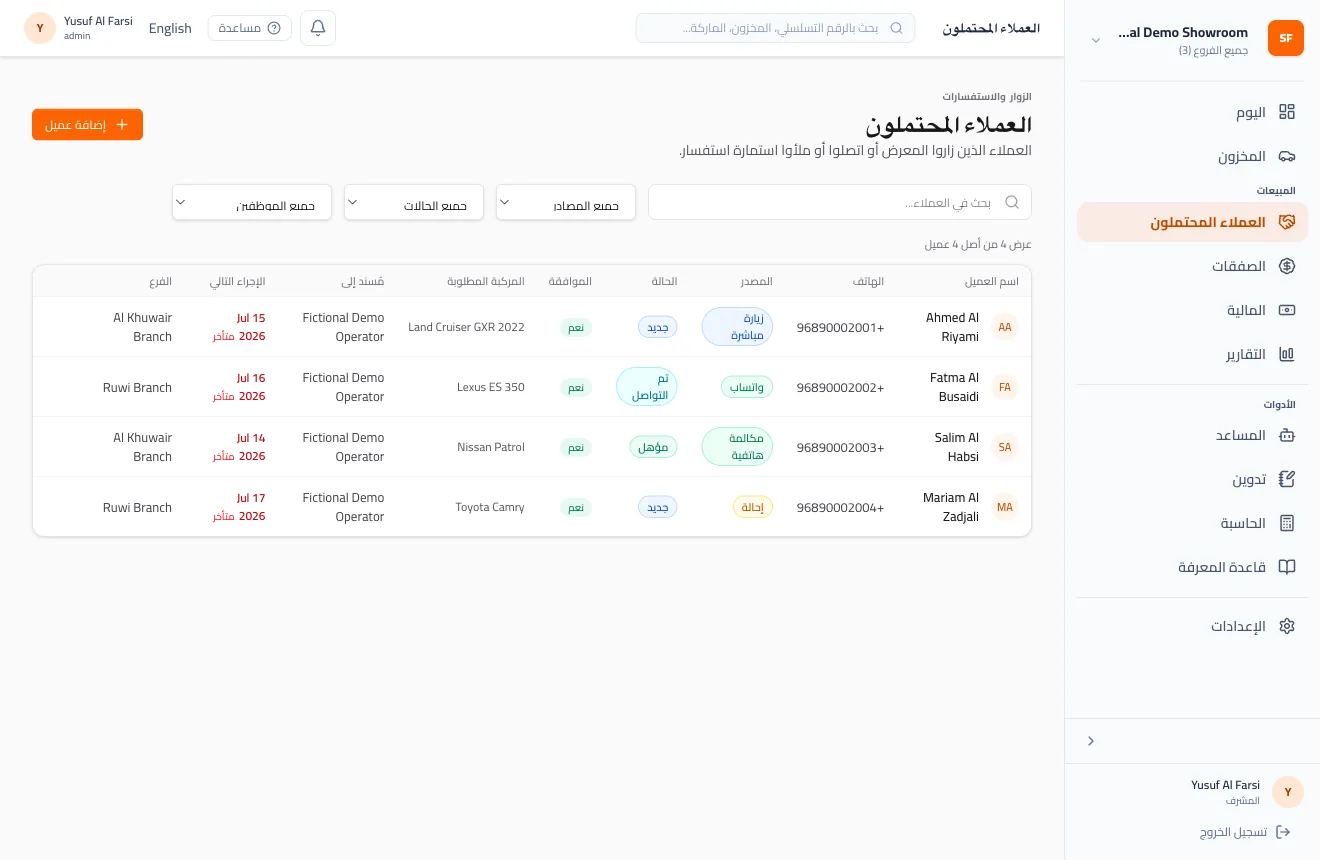Click the knowledge base book icon

point(1287,567)
